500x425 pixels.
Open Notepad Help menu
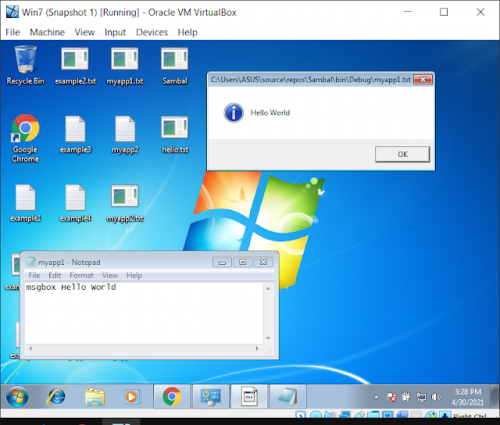[134, 275]
